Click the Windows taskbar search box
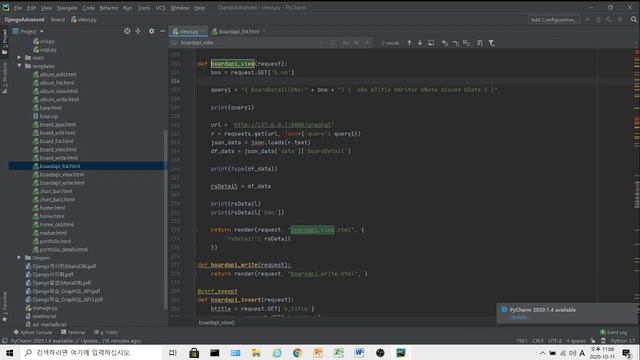Image resolution: width=640 pixels, height=360 pixels. click(x=92, y=353)
